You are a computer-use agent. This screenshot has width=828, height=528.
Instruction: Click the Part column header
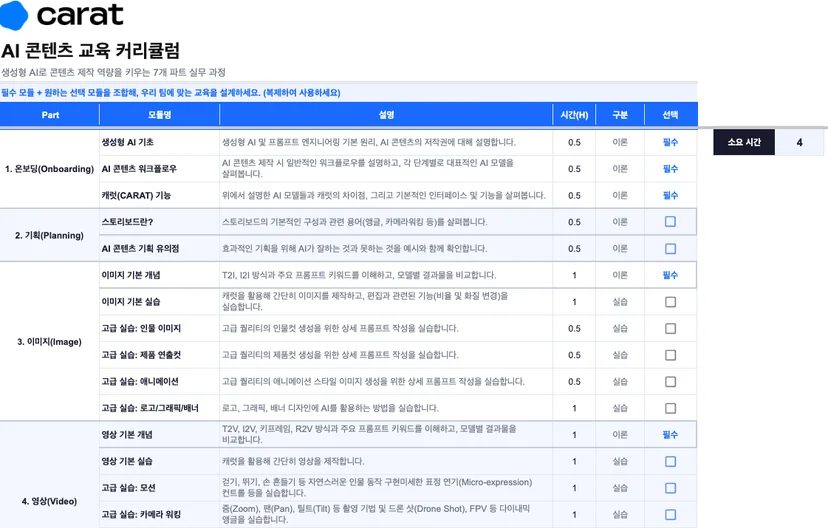(x=50, y=115)
